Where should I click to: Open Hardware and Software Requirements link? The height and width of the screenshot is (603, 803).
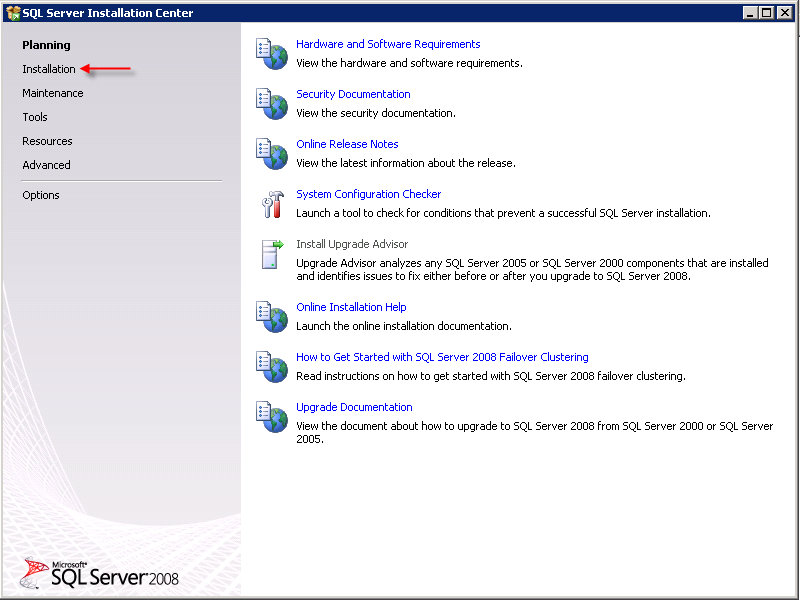click(x=388, y=45)
